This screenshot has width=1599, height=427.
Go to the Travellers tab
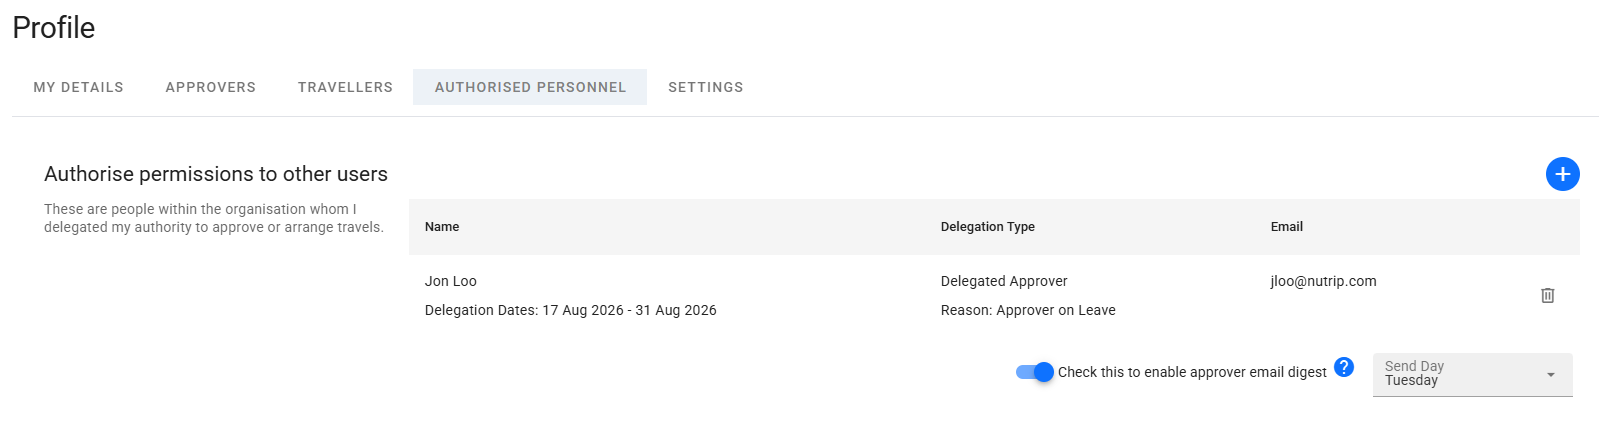[345, 87]
